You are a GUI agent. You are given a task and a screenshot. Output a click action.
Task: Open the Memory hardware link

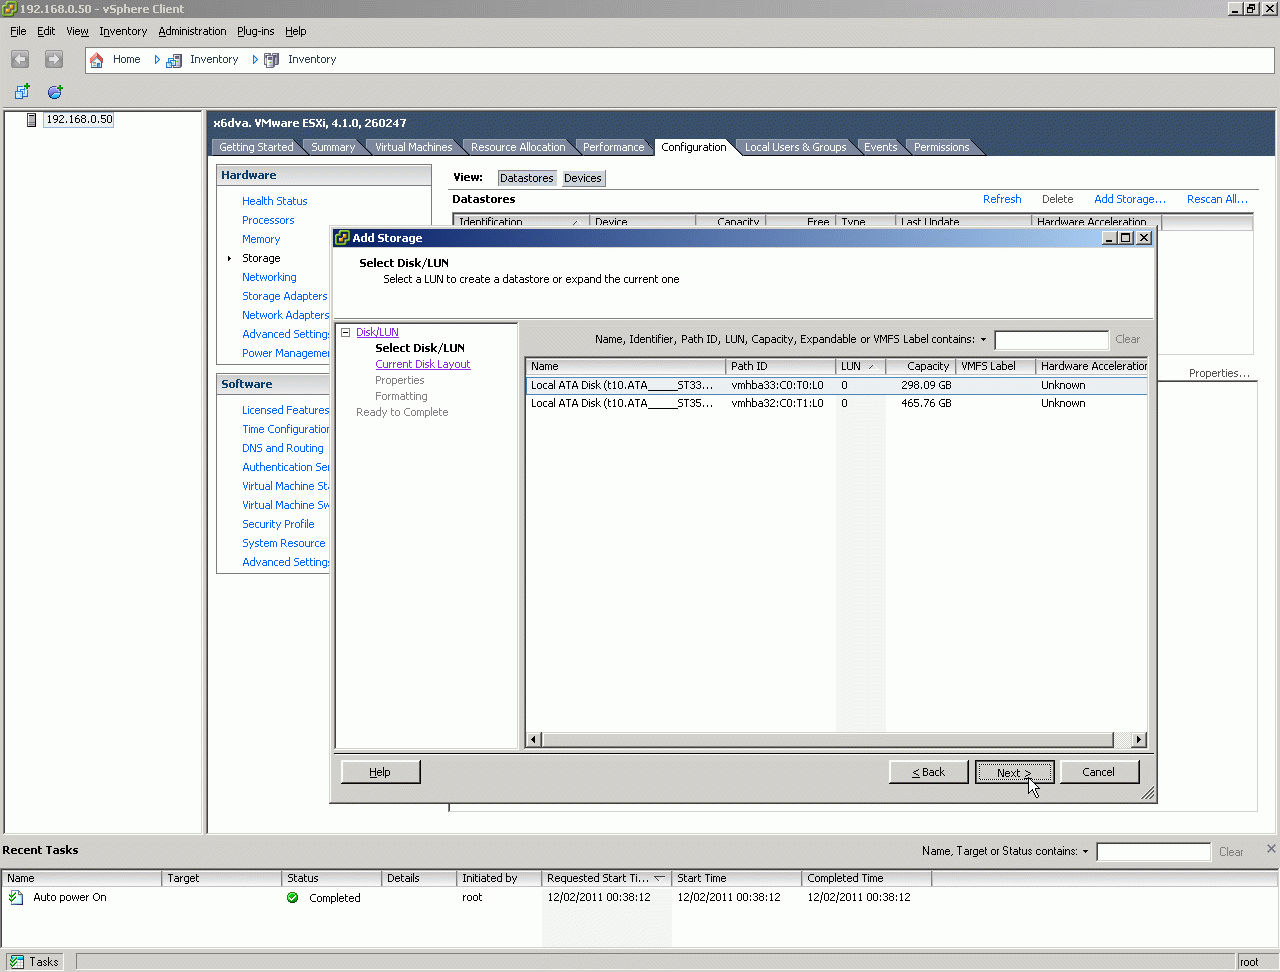[x=261, y=239]
